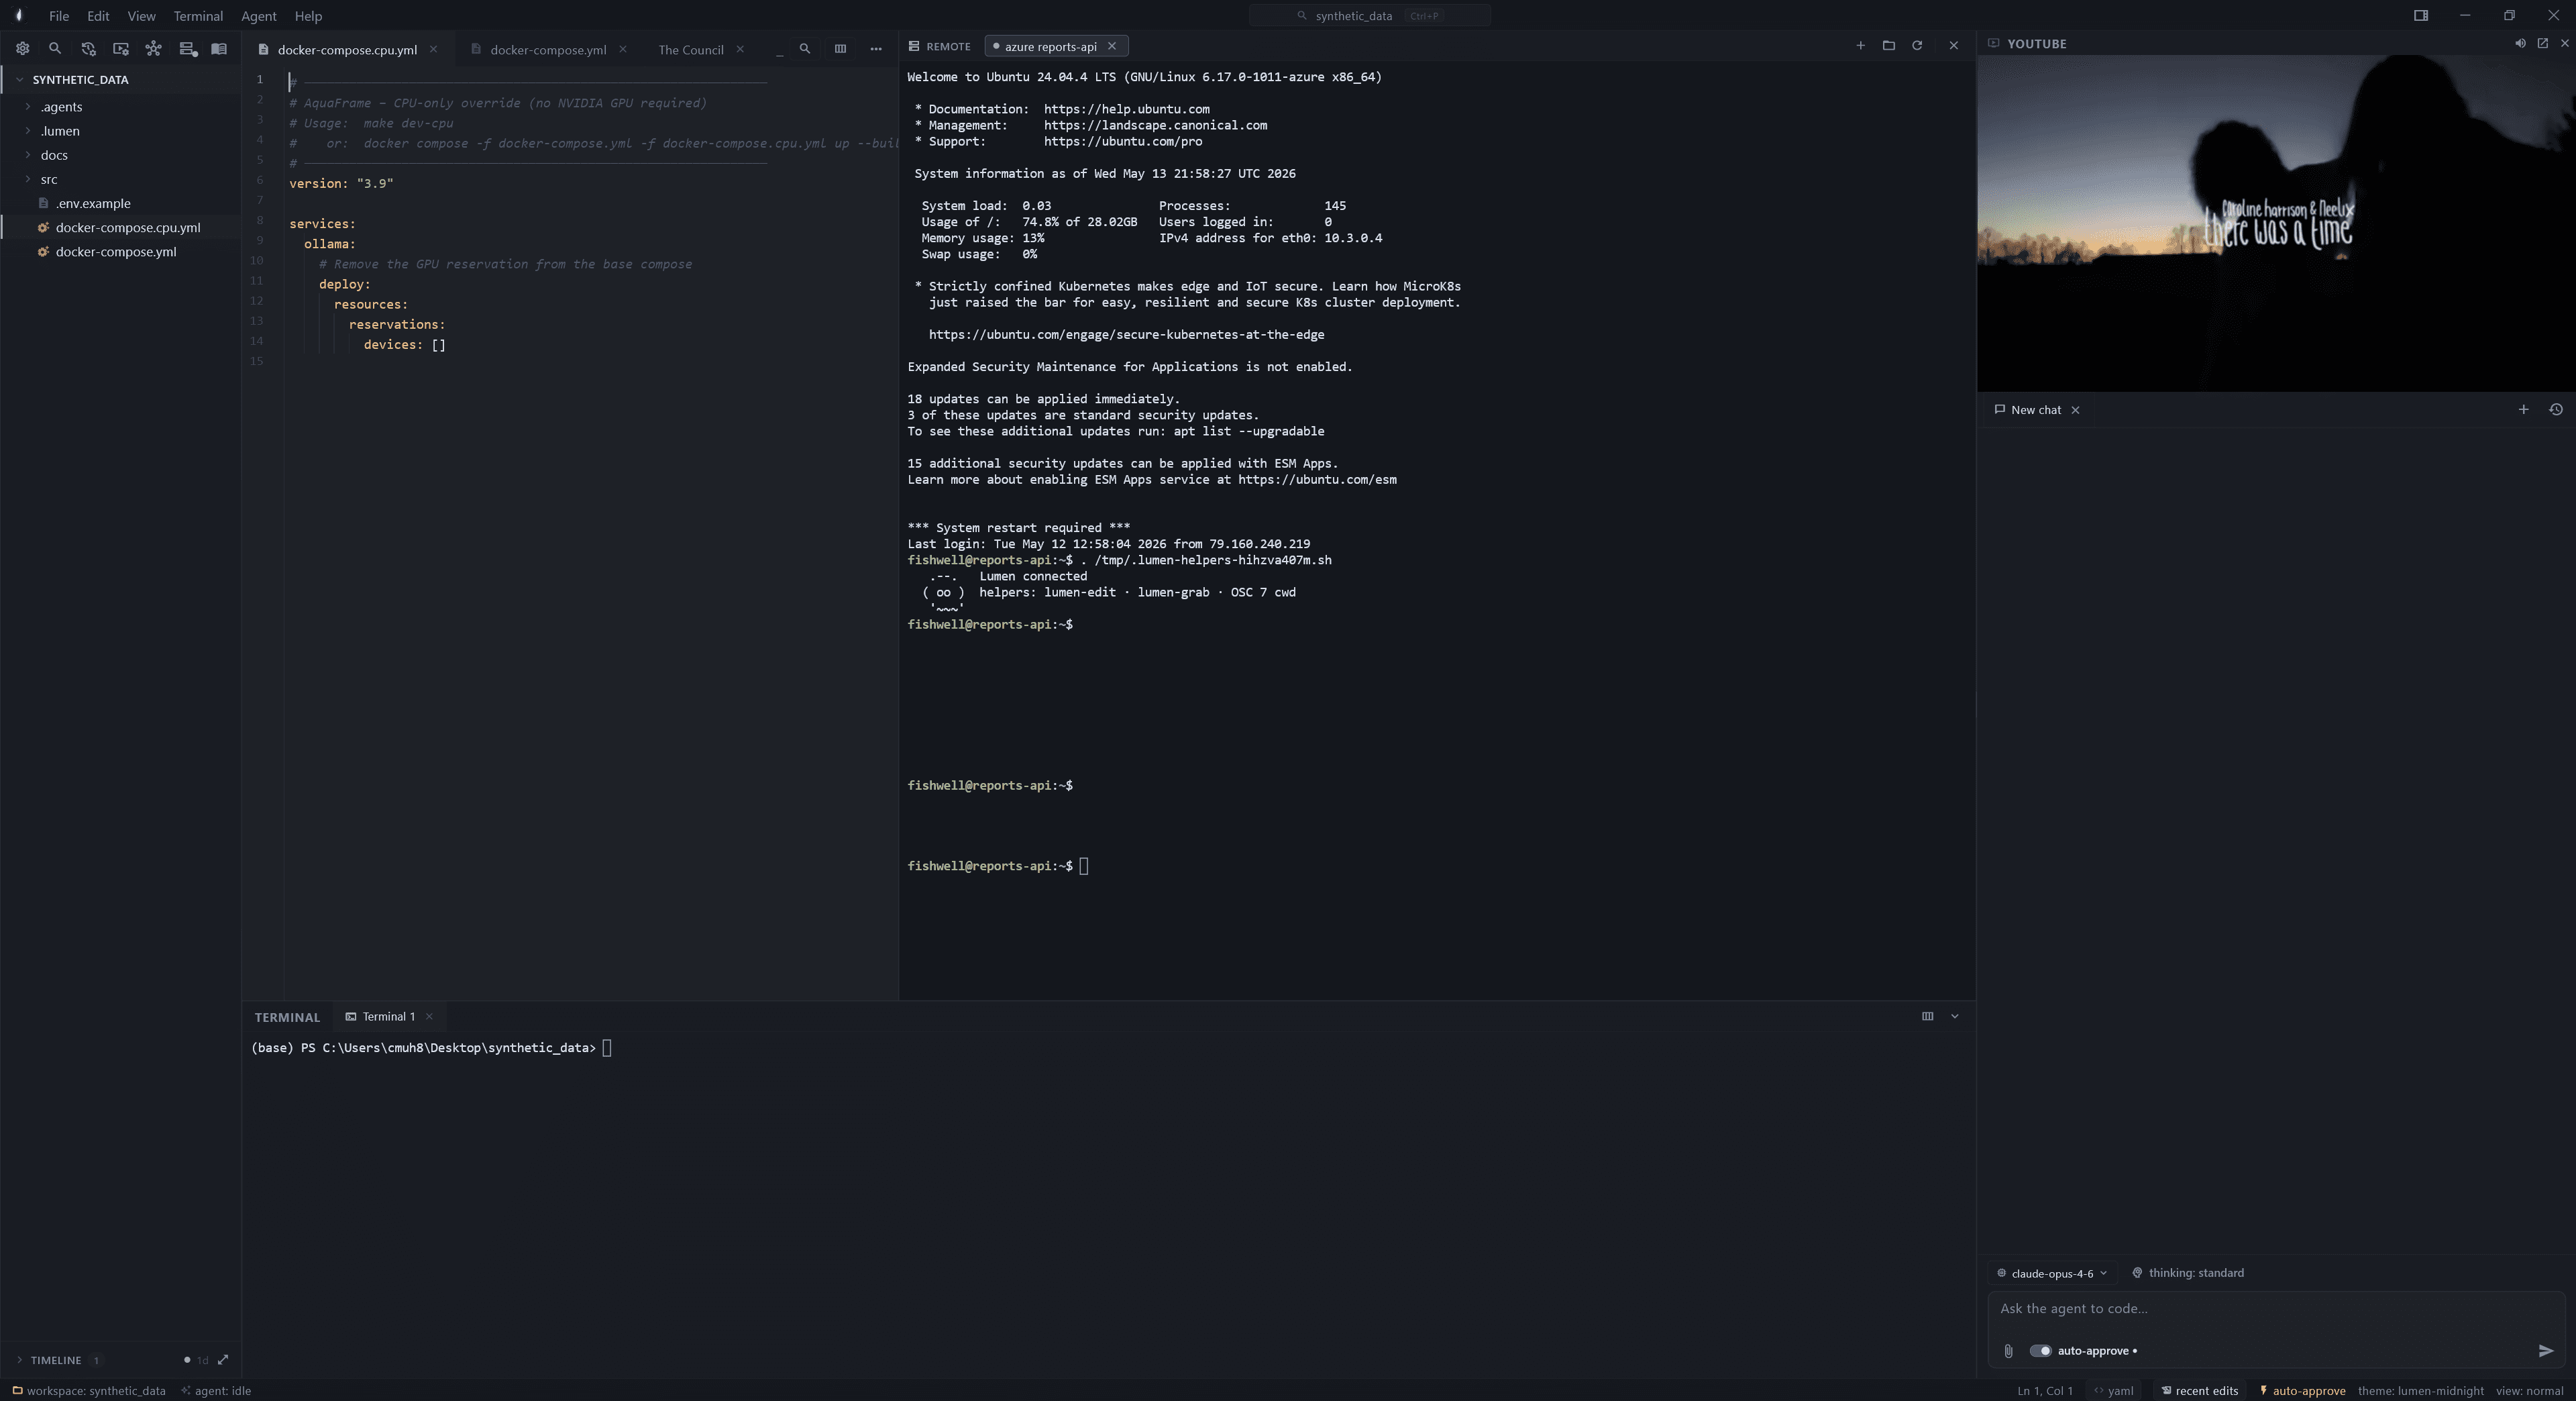
Task: Open the Edit menu
Action: pyautogui.click(x=98, y=16)
